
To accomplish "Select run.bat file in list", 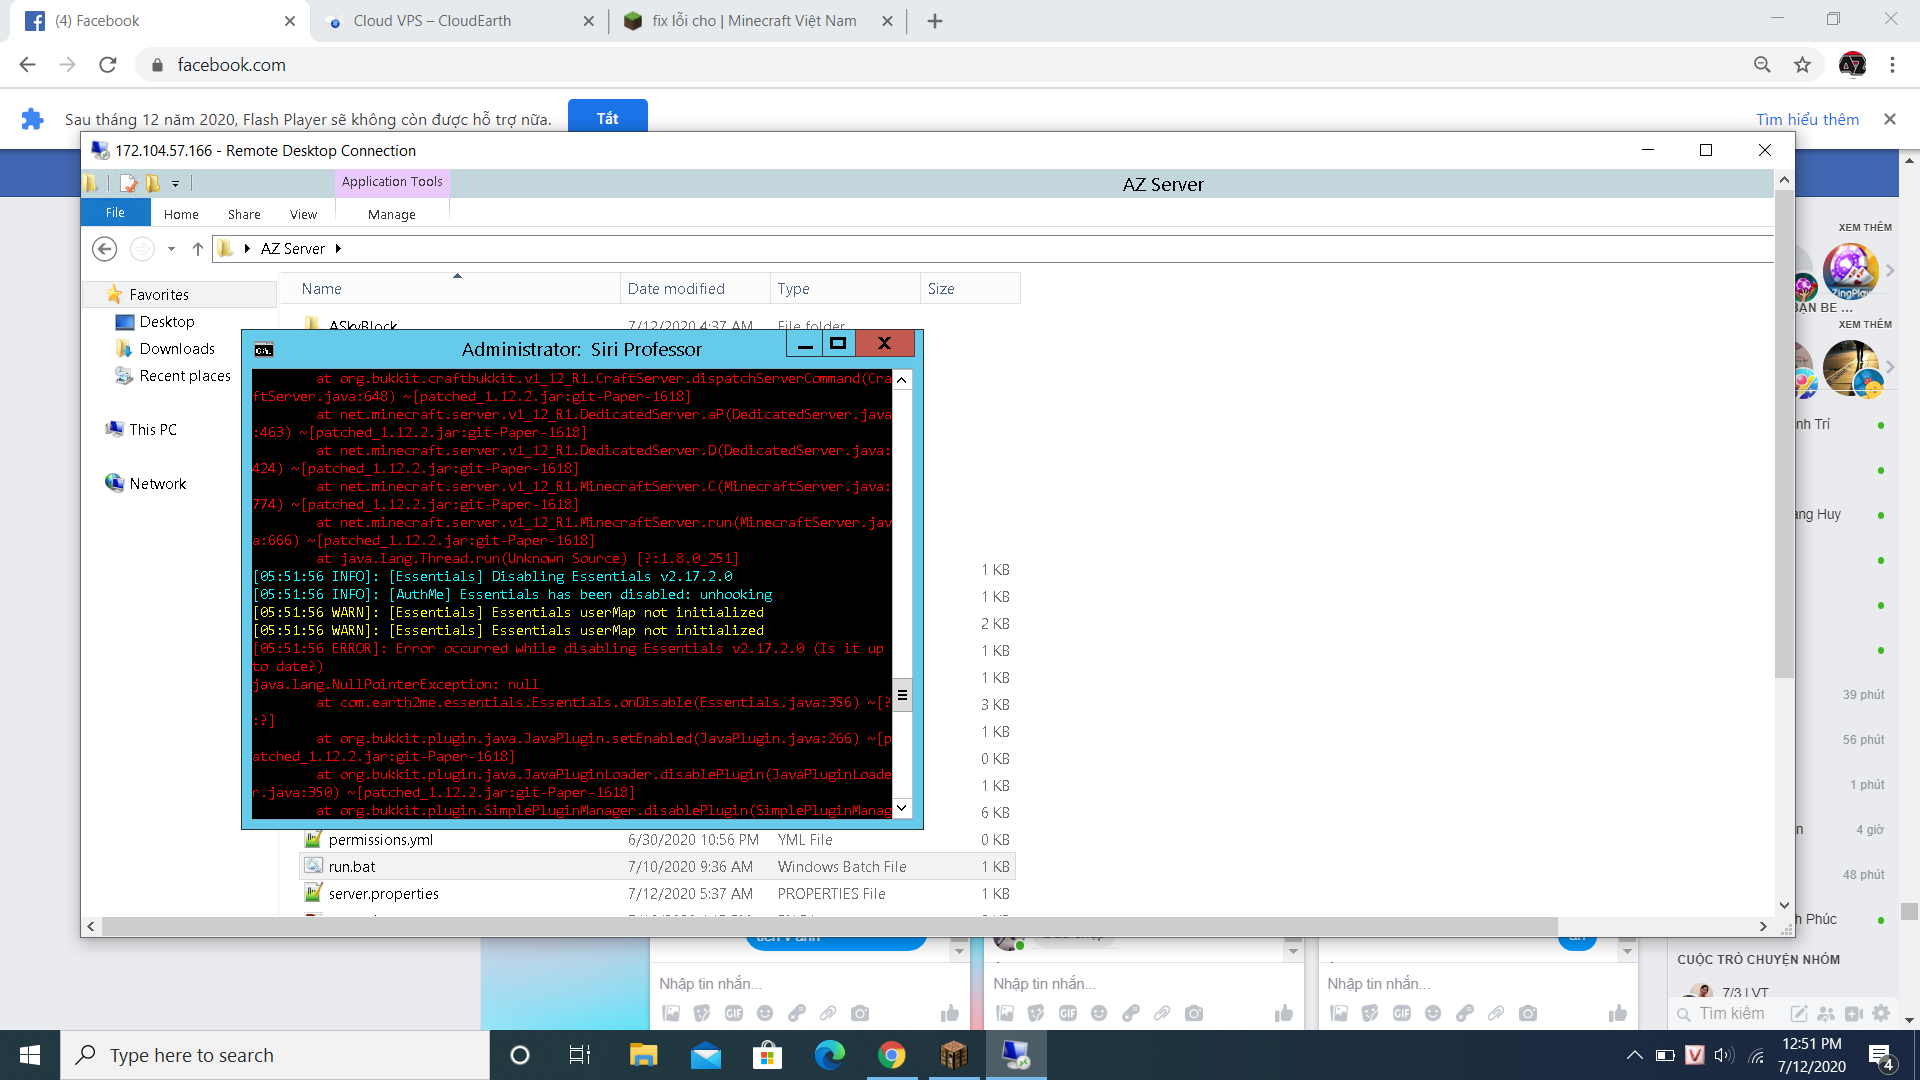I will tap(352, 867).
